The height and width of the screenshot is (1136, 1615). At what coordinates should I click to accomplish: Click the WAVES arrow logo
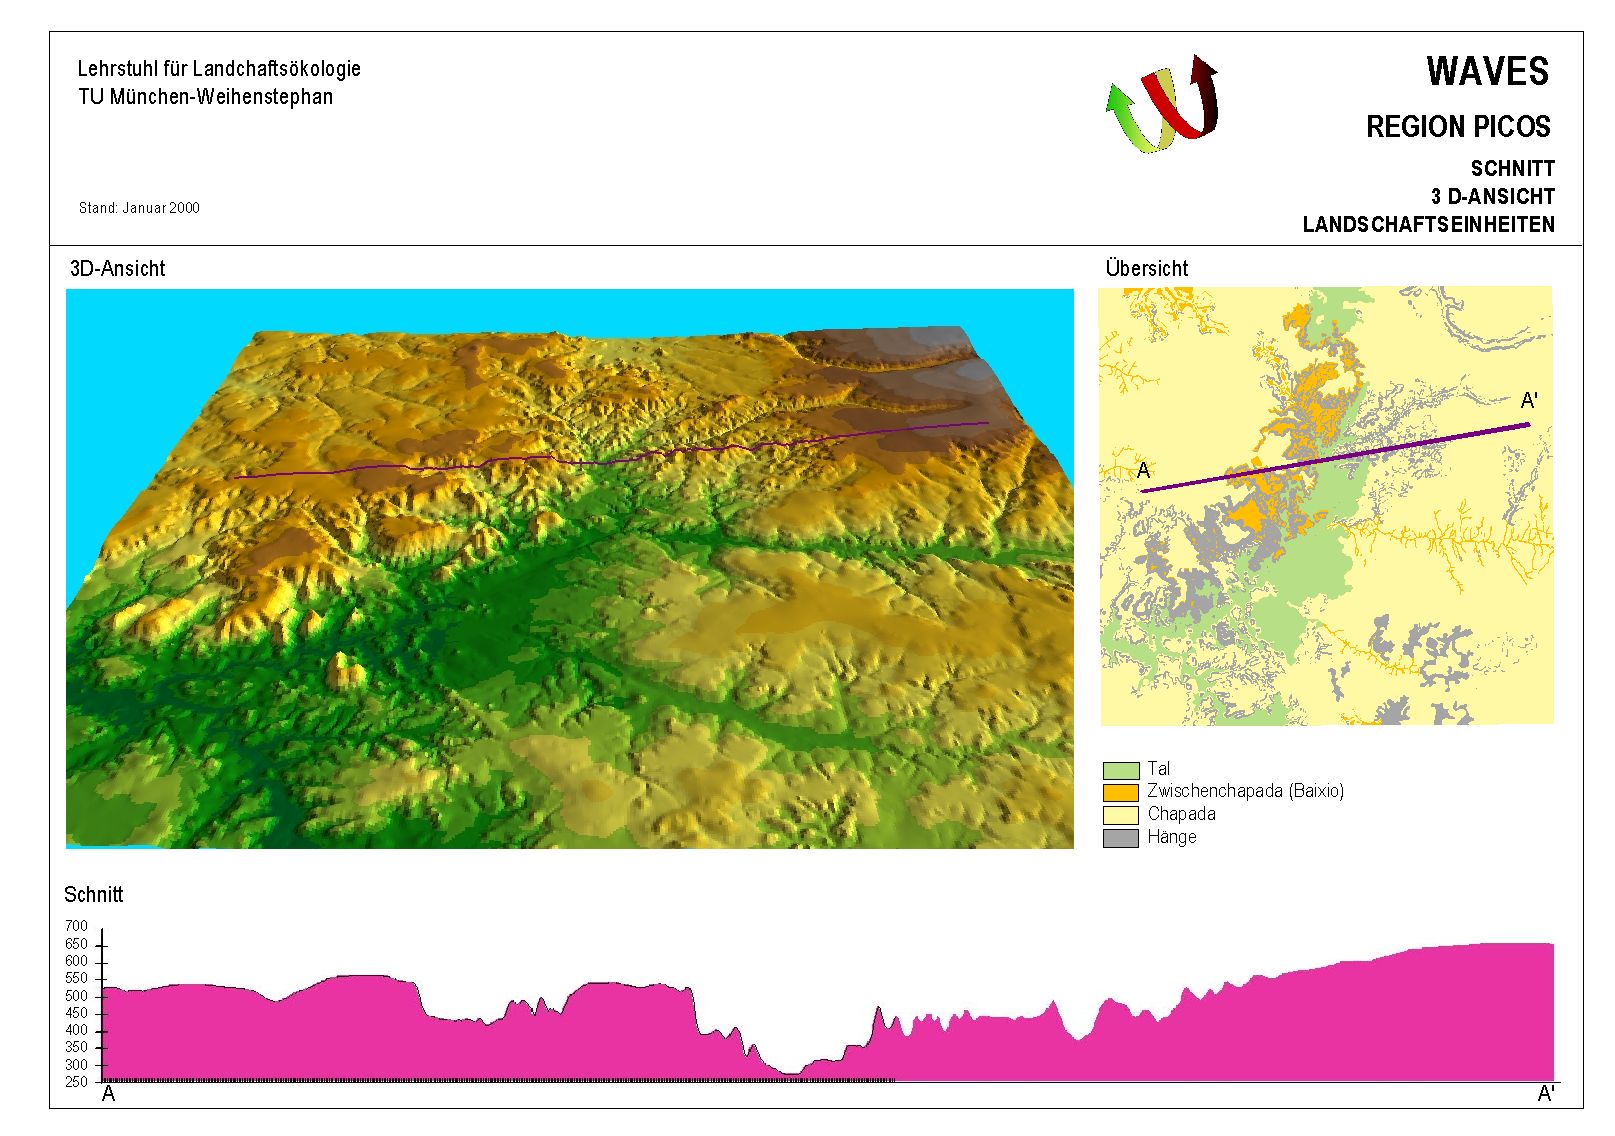[1163, 104]
